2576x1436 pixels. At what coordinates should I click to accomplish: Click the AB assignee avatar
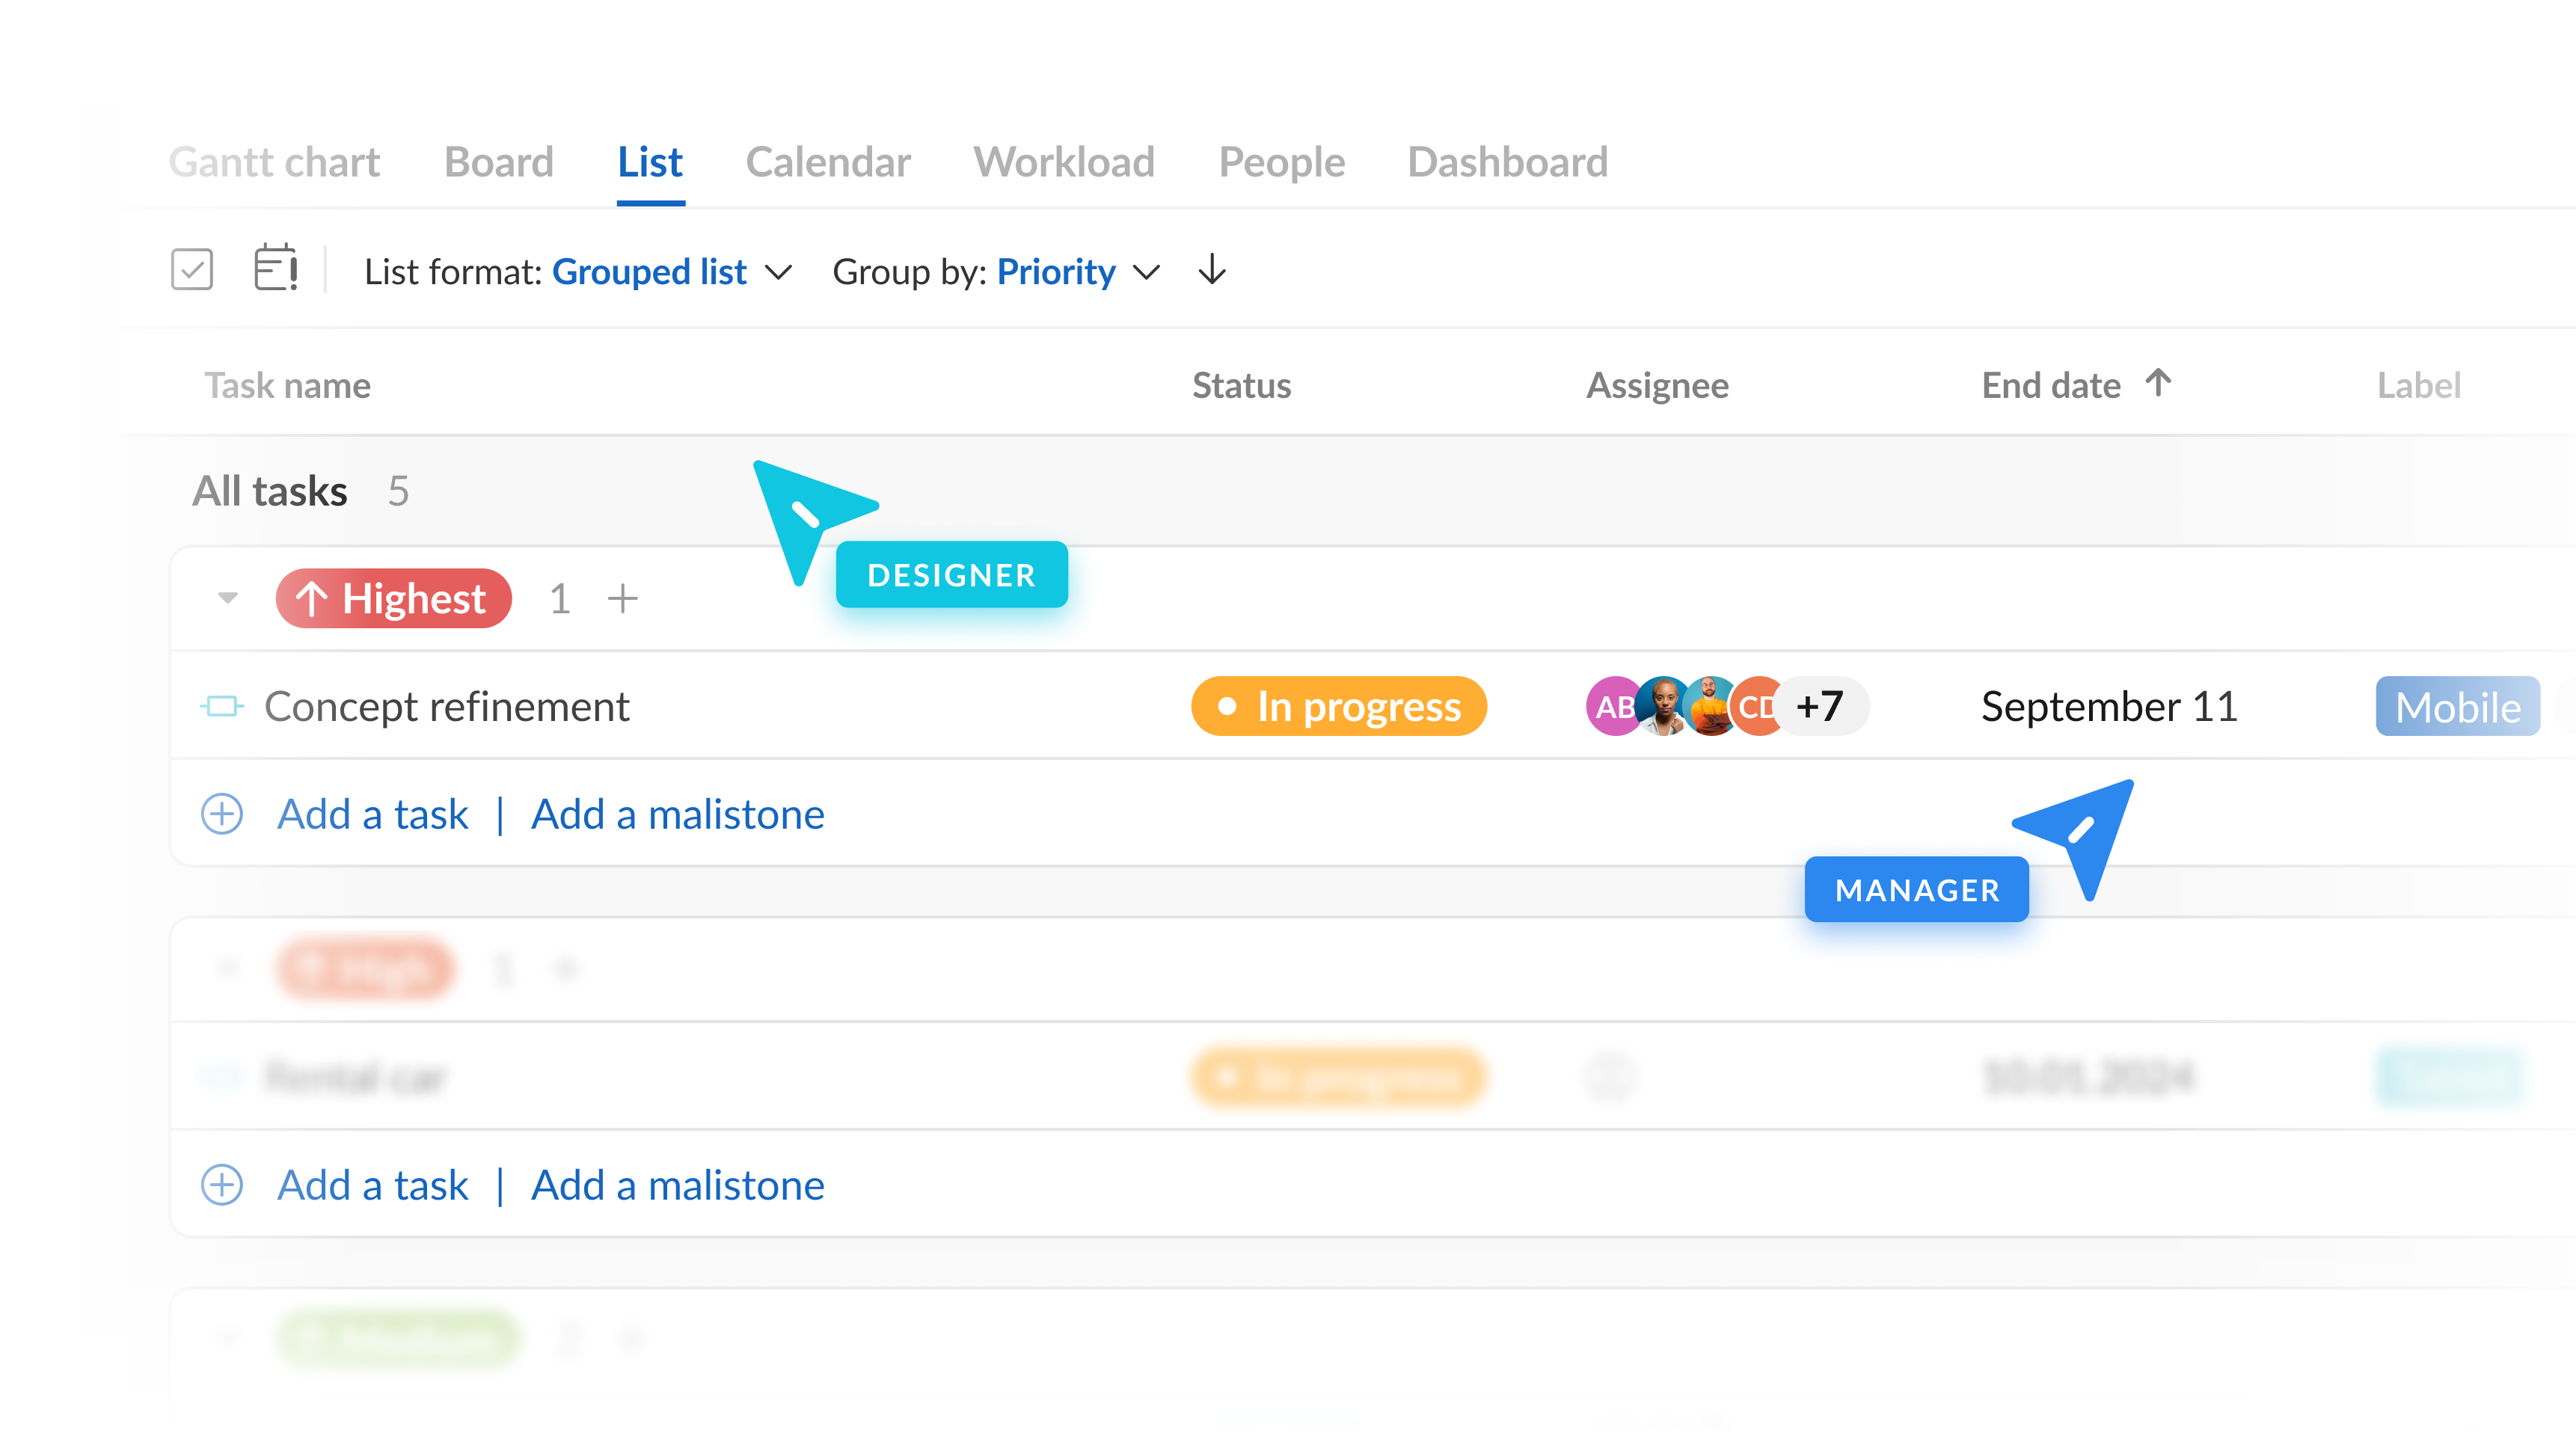pos(1610,707)
